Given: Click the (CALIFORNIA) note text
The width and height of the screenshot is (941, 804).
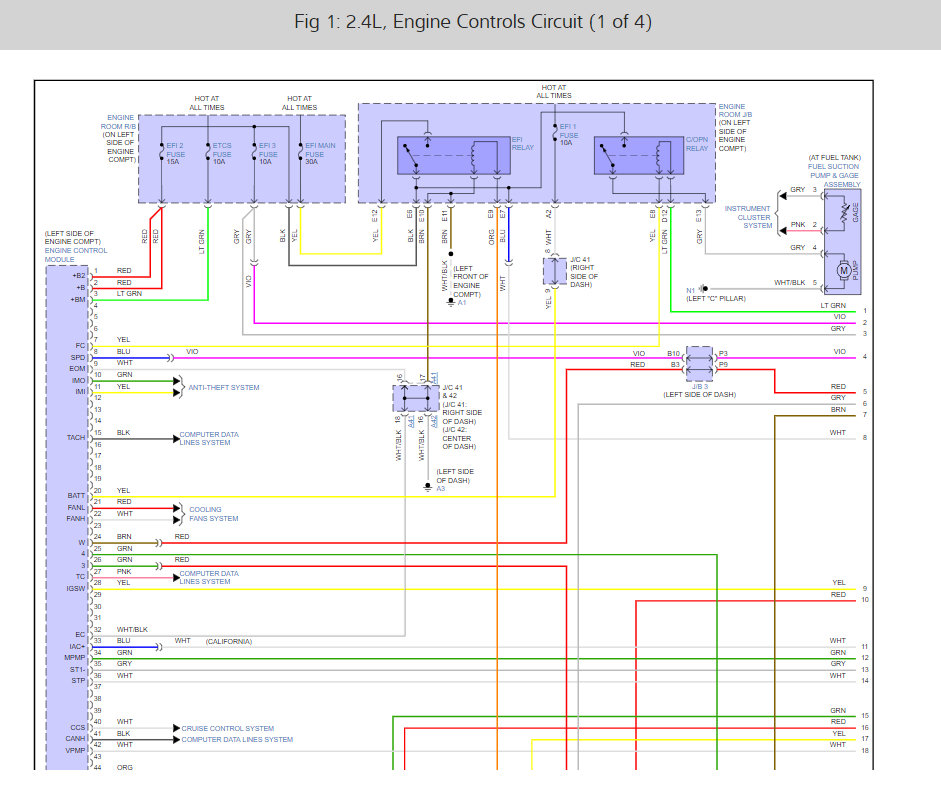Looking at the screenshot, I should pos(229,642).
